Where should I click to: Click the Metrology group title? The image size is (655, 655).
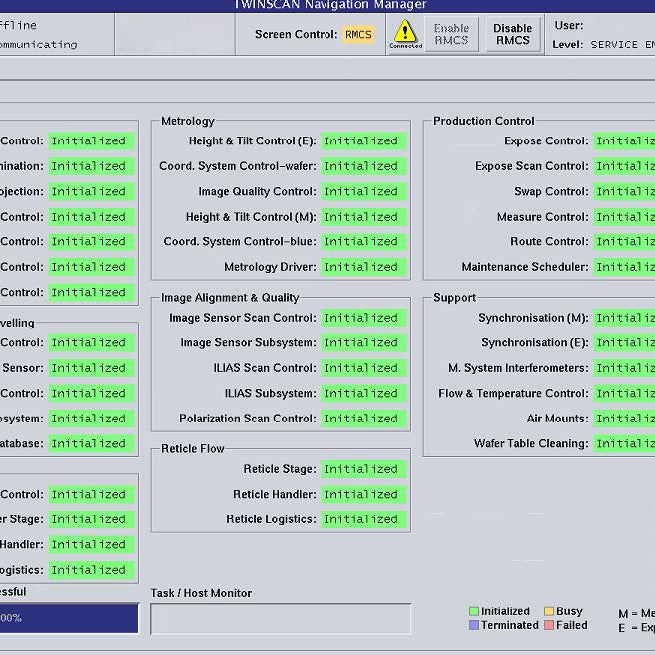[x=188, y=121]
